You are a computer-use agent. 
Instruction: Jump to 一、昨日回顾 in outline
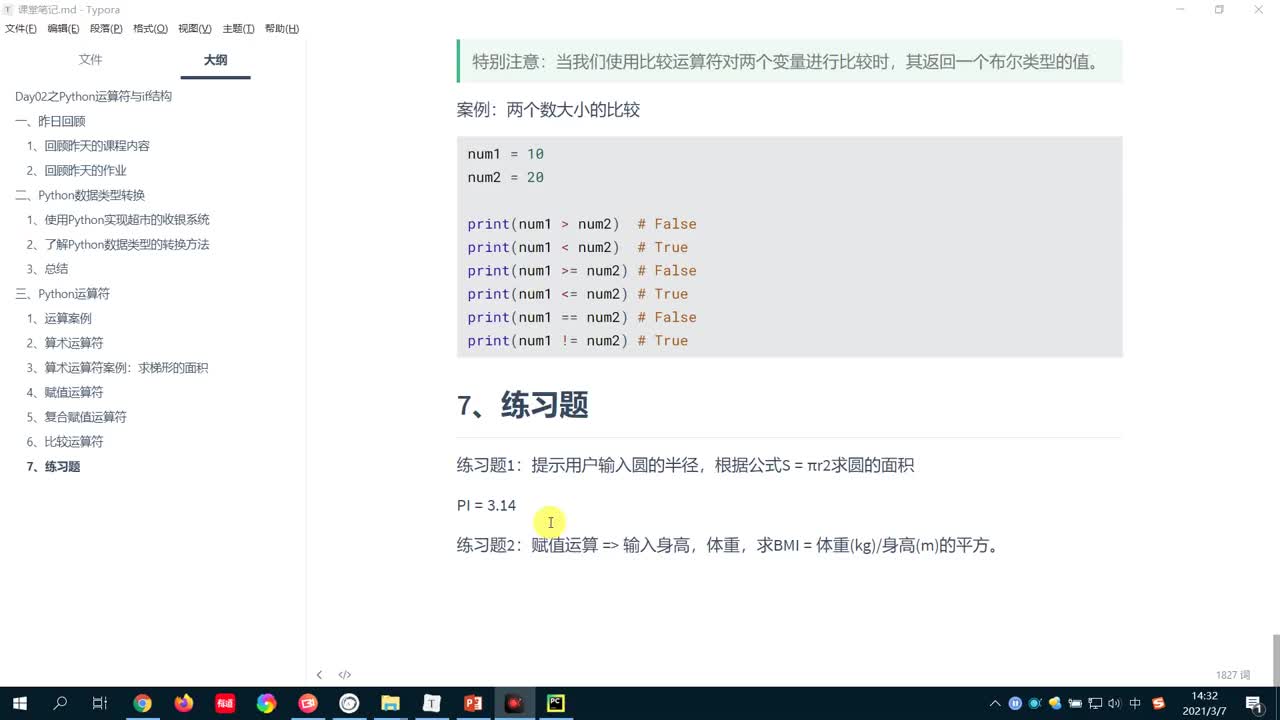pyautogui.click(x=50, y=122)
